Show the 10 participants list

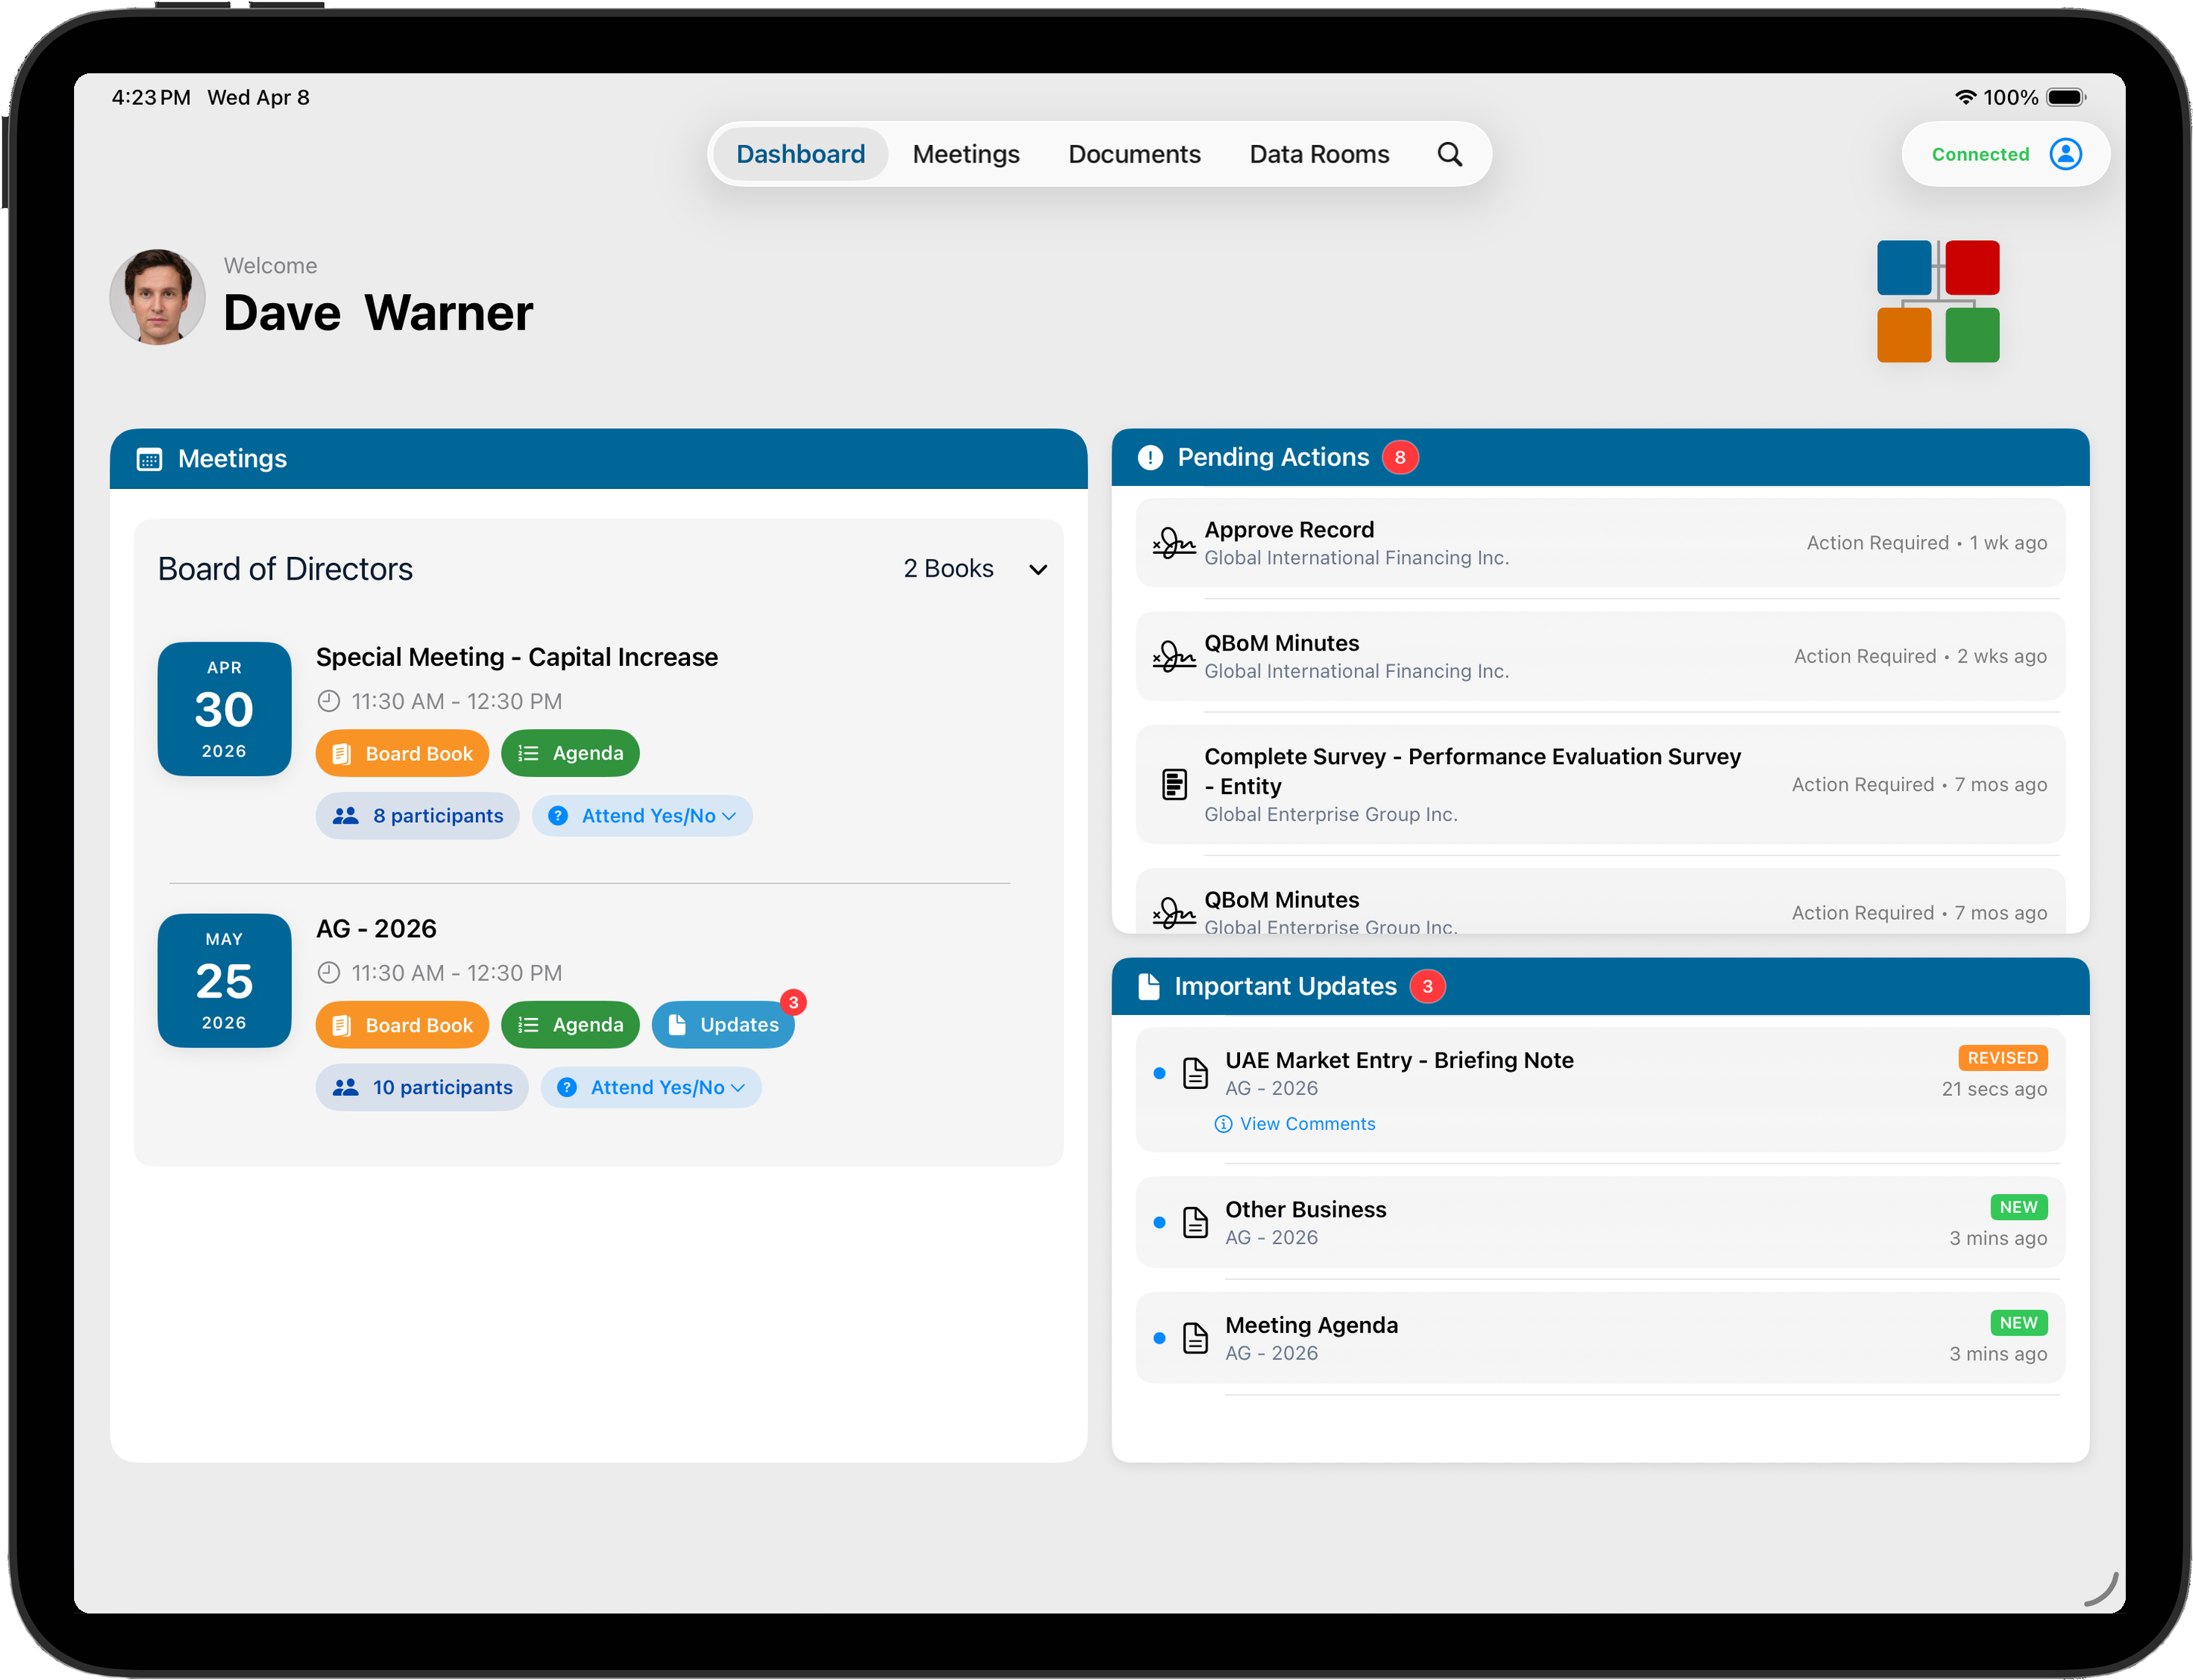coord(422,1087)
